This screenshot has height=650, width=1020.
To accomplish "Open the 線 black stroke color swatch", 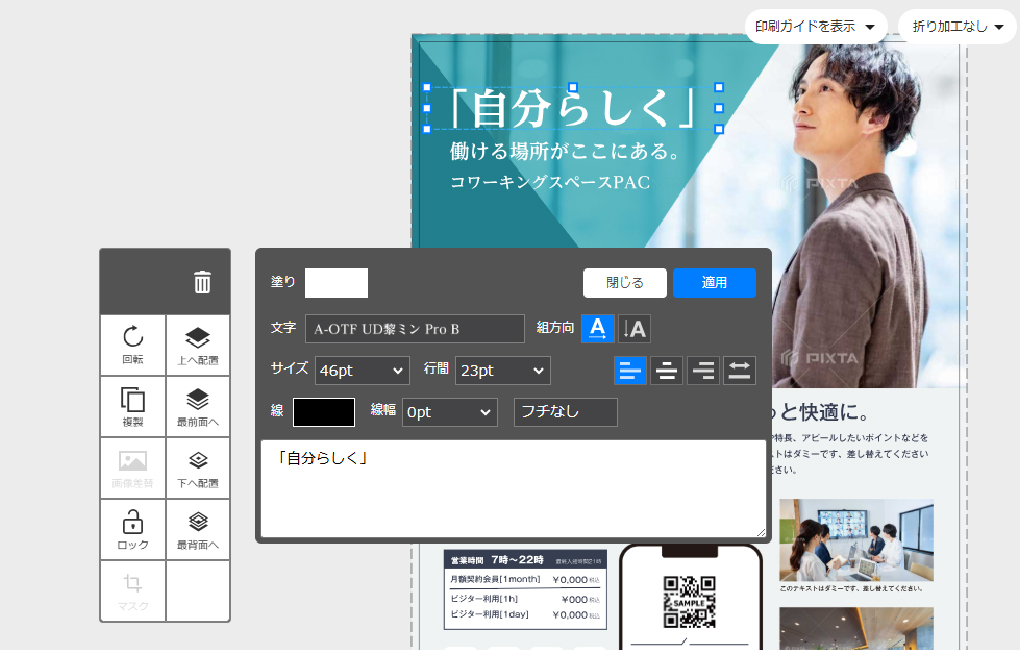I will 324,413.
